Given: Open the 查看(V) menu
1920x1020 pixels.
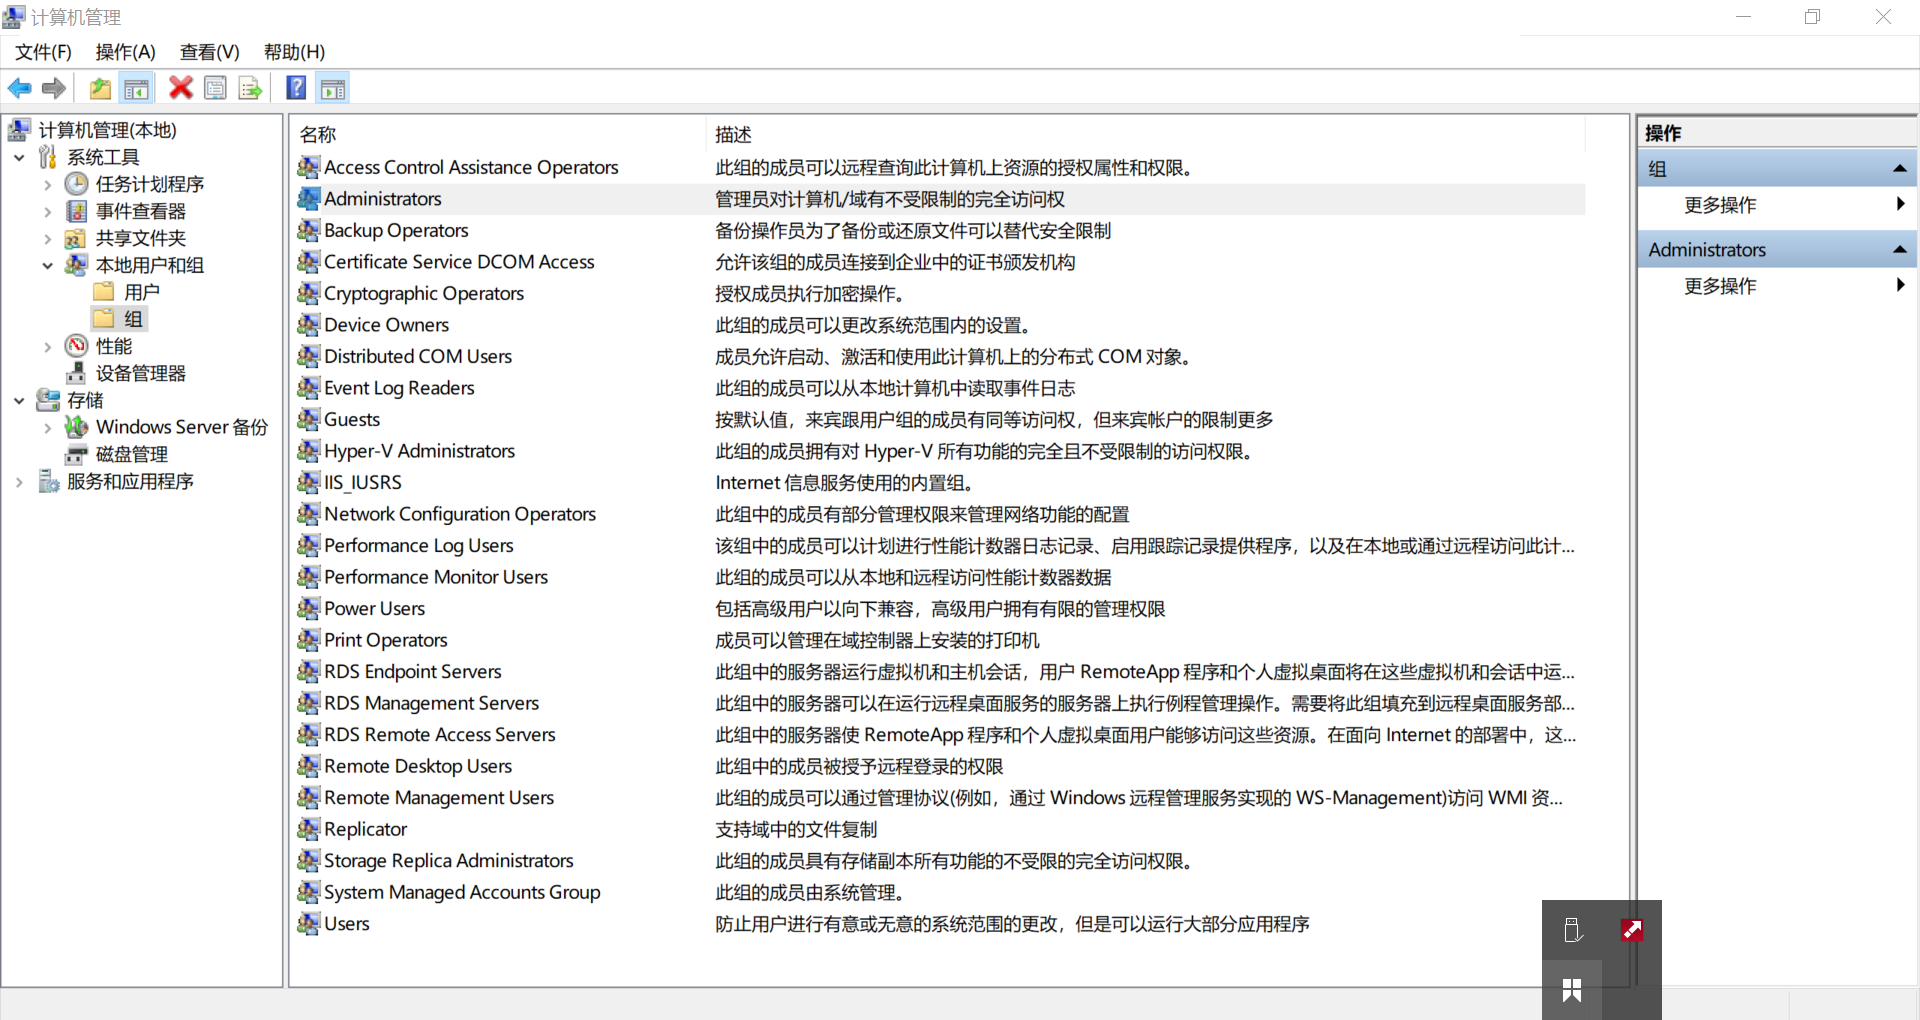Looking at the screenshot, I should tap(209, 52).
